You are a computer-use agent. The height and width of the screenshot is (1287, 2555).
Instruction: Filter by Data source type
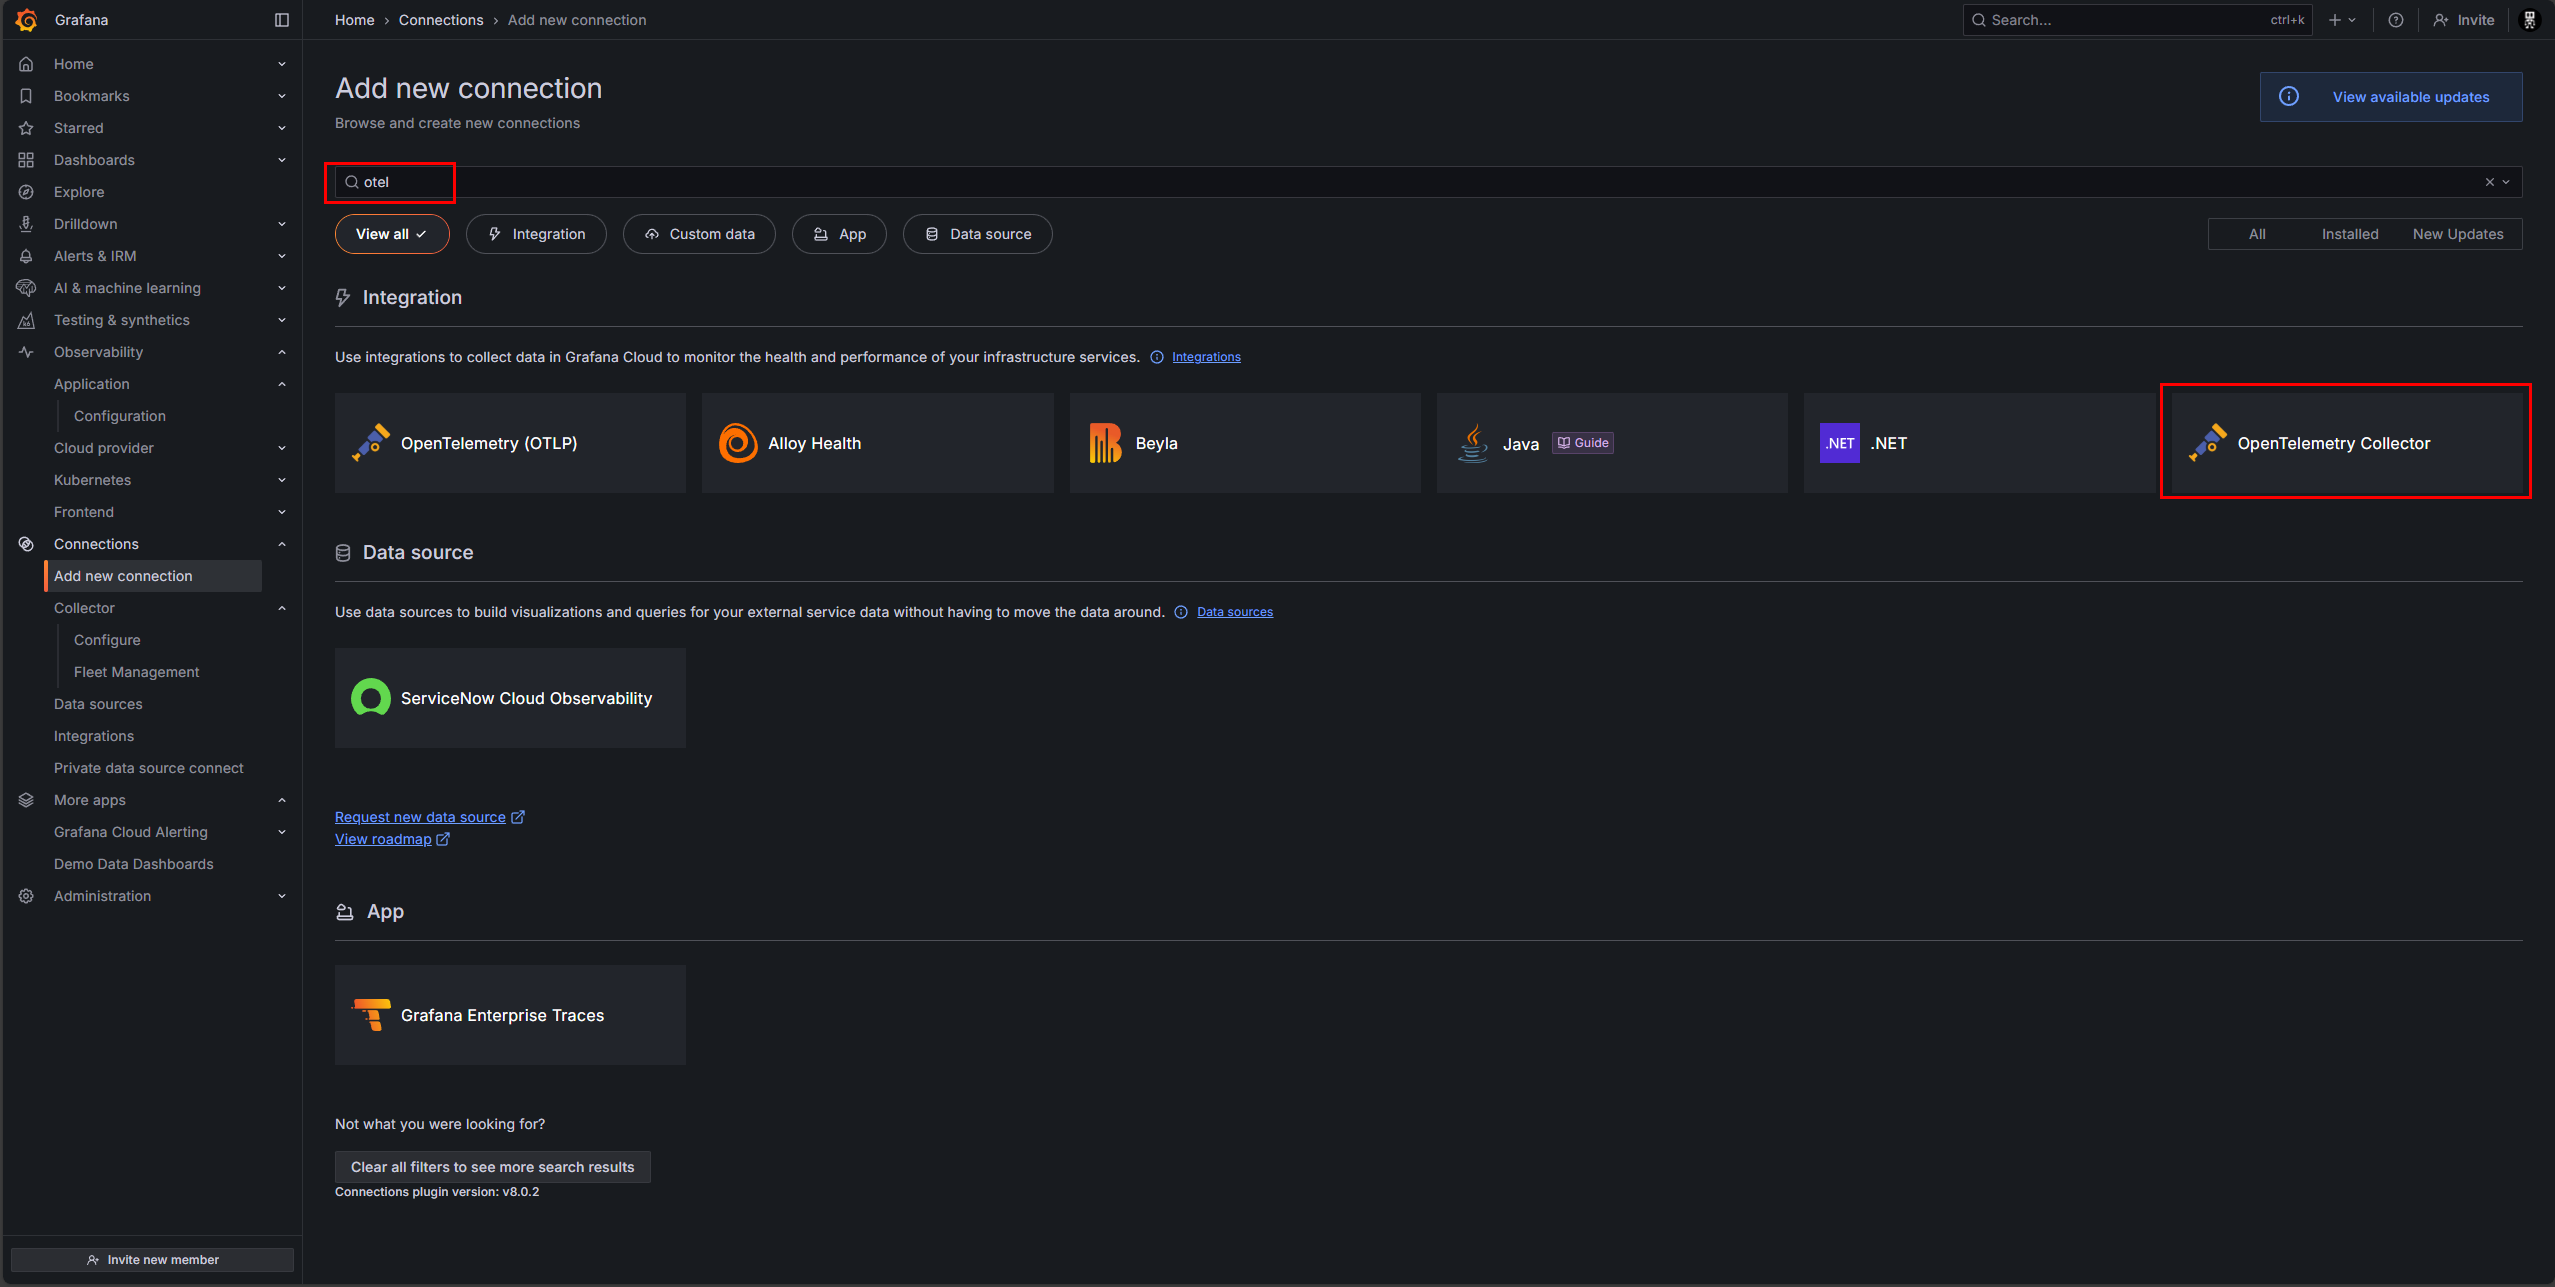tap(978, 234)
